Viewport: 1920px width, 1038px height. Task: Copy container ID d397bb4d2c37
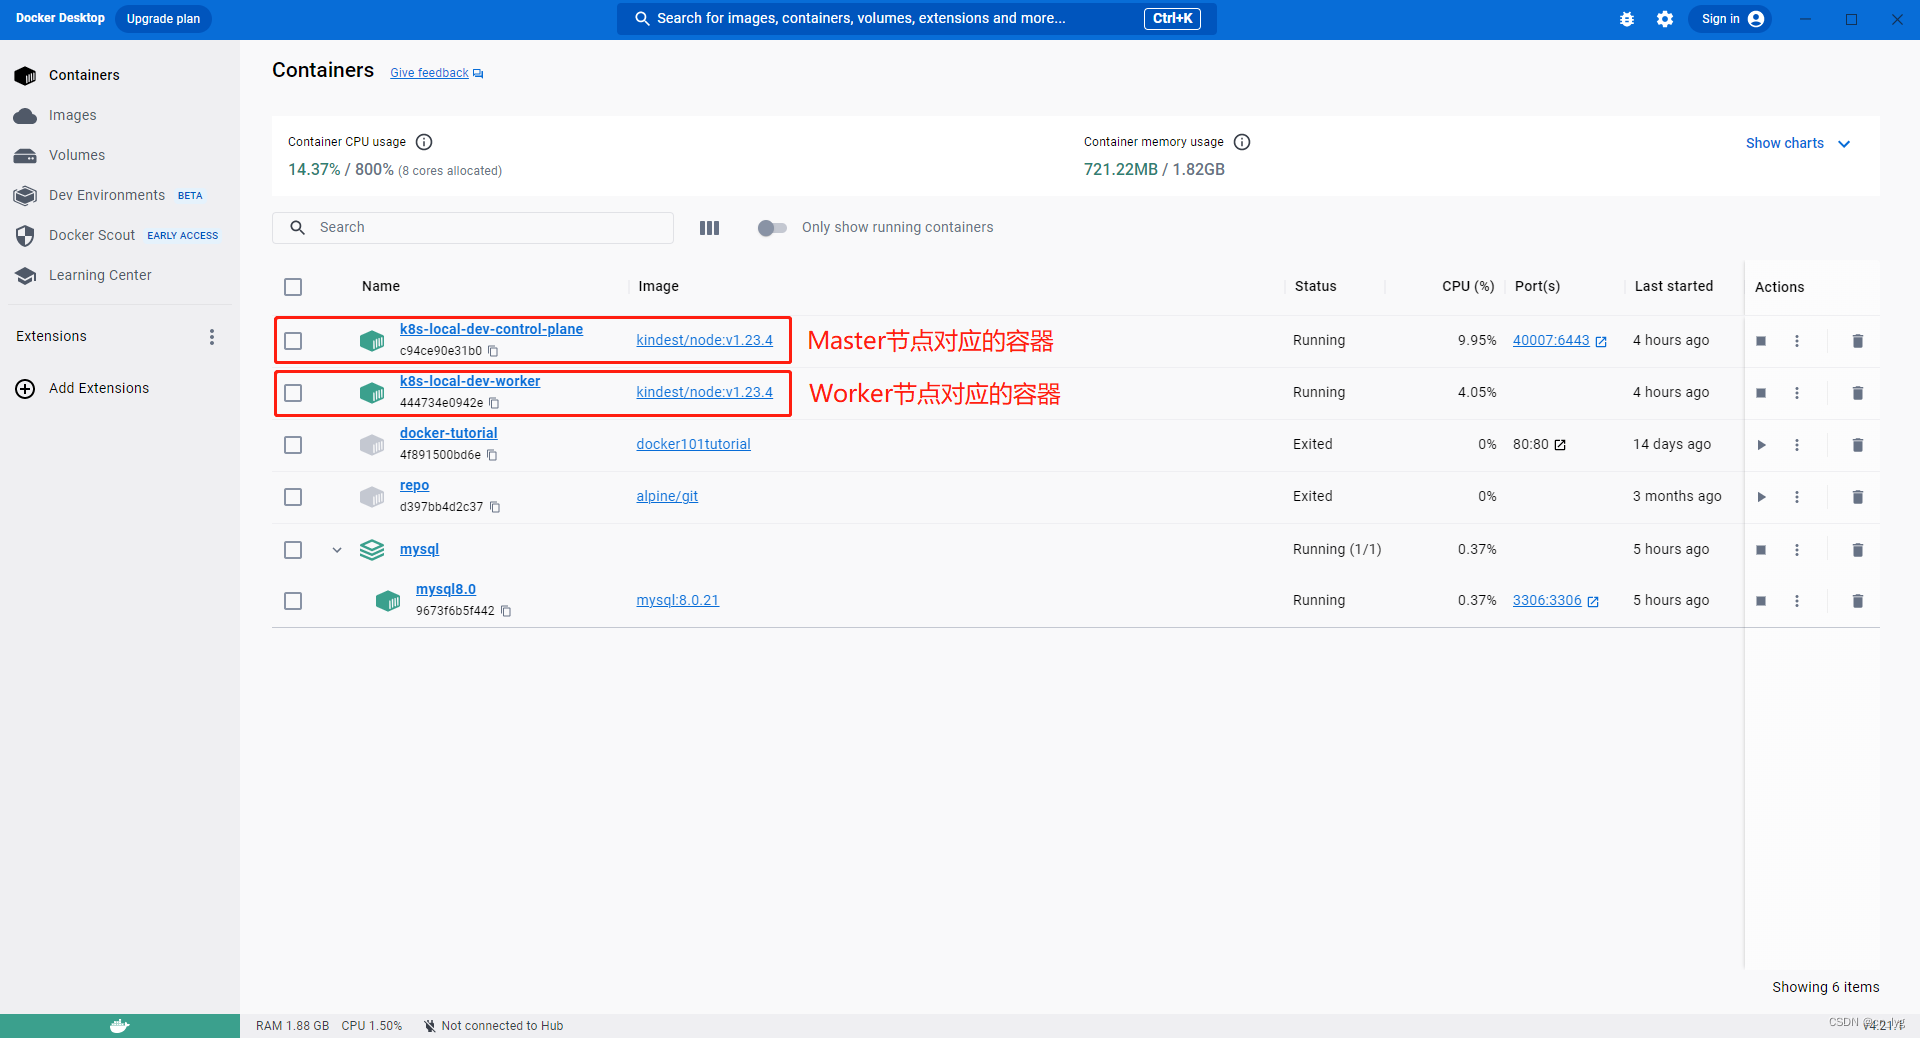pyautogui.click(x=495, y=507)
